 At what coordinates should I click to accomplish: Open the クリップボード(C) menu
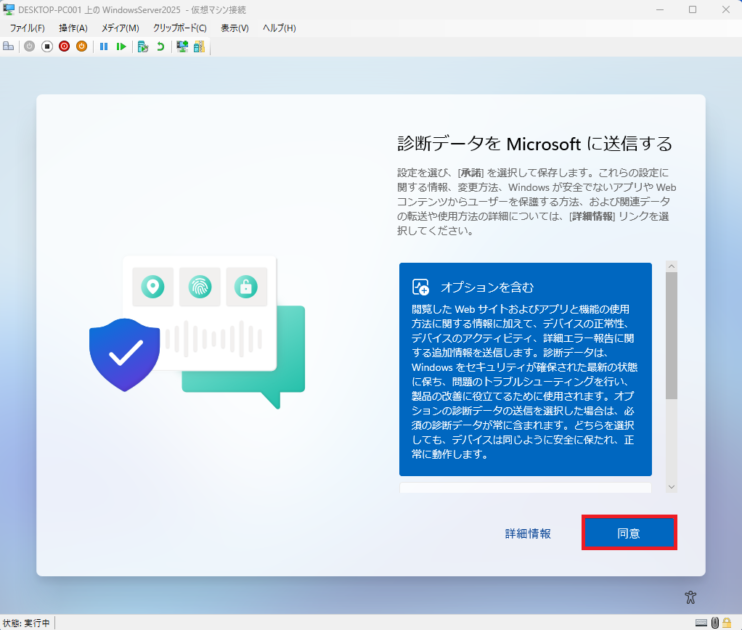coord(180,28)
